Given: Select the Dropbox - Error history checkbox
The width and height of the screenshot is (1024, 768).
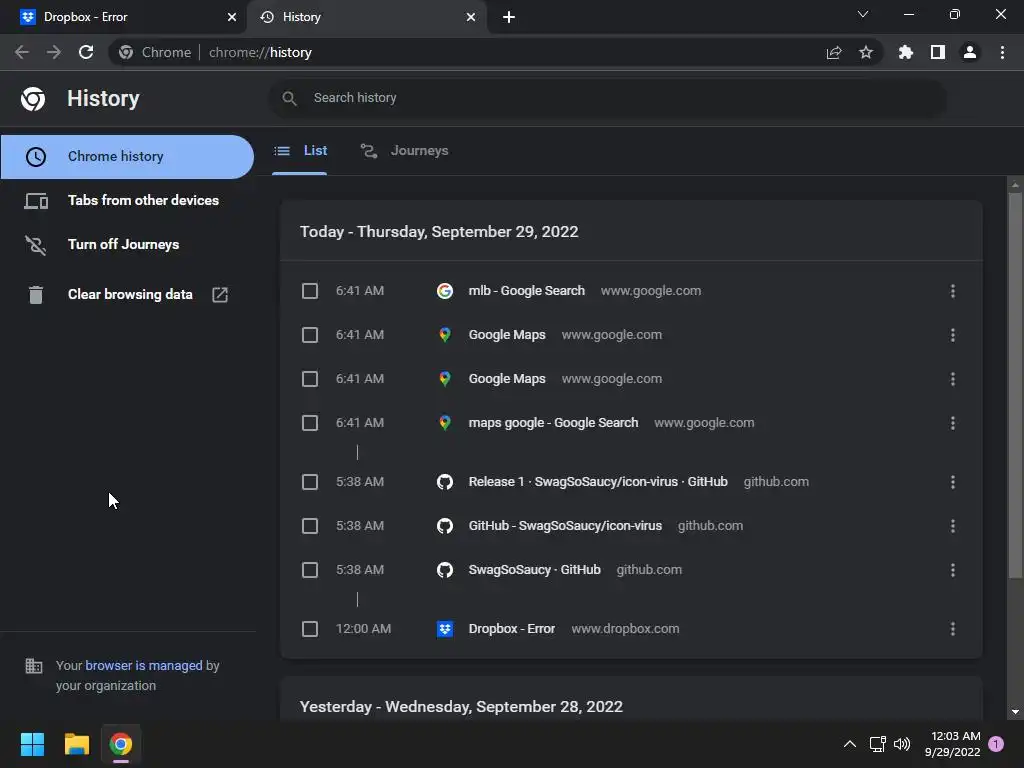Looking at the screenshot, I should (310, 629).
